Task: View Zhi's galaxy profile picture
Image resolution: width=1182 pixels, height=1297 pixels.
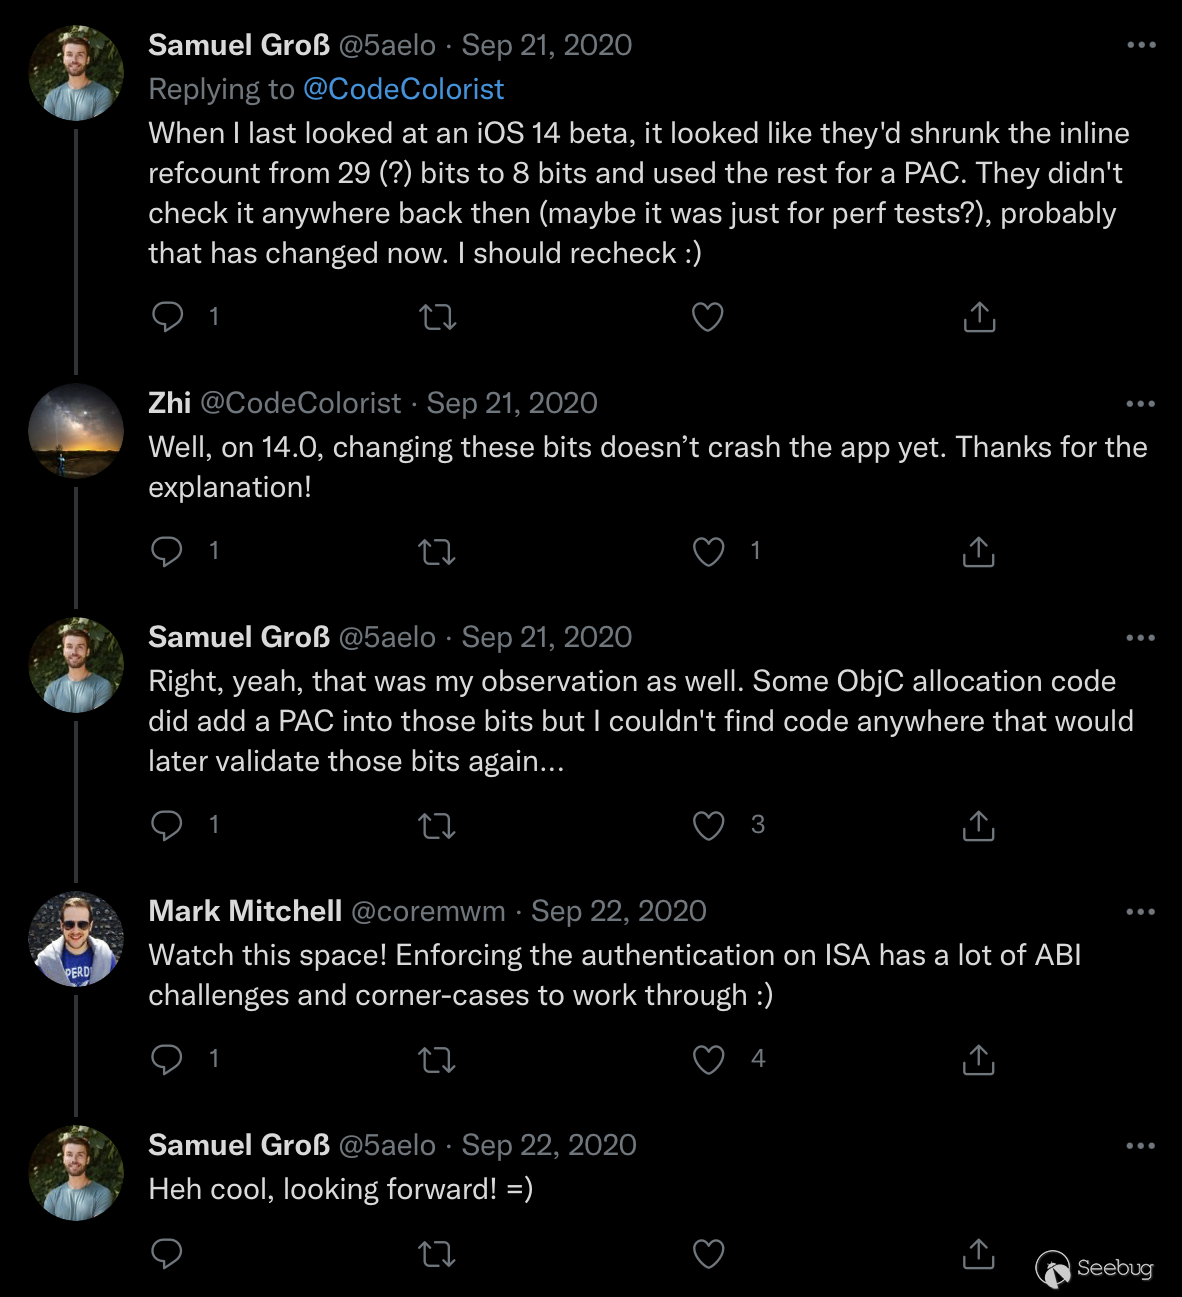Action: (x=76, y=431)
